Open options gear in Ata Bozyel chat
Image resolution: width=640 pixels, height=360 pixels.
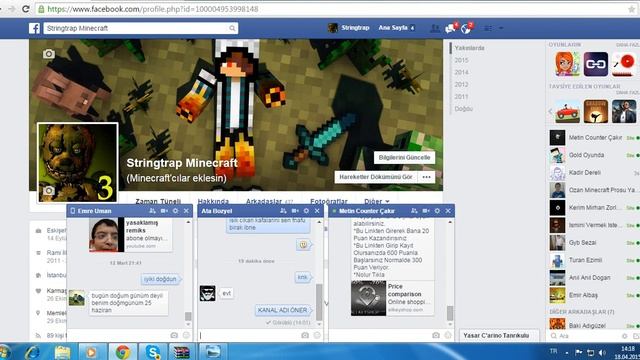click(306, 211)
